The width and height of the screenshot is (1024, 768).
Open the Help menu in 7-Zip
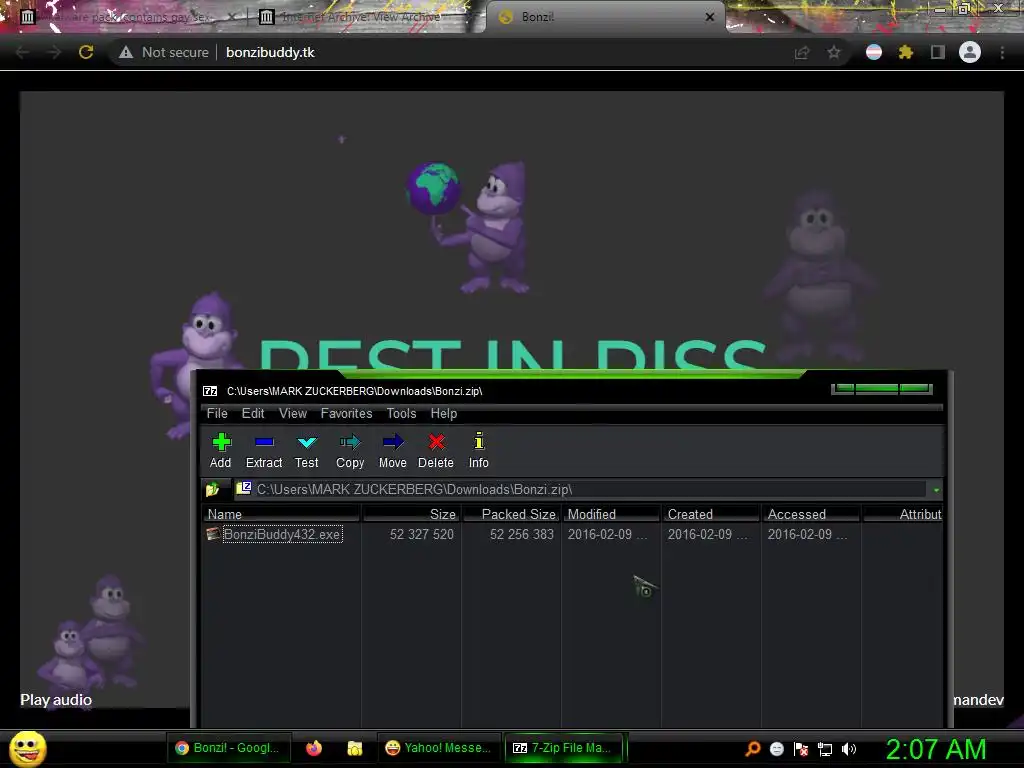click(443, 413)
